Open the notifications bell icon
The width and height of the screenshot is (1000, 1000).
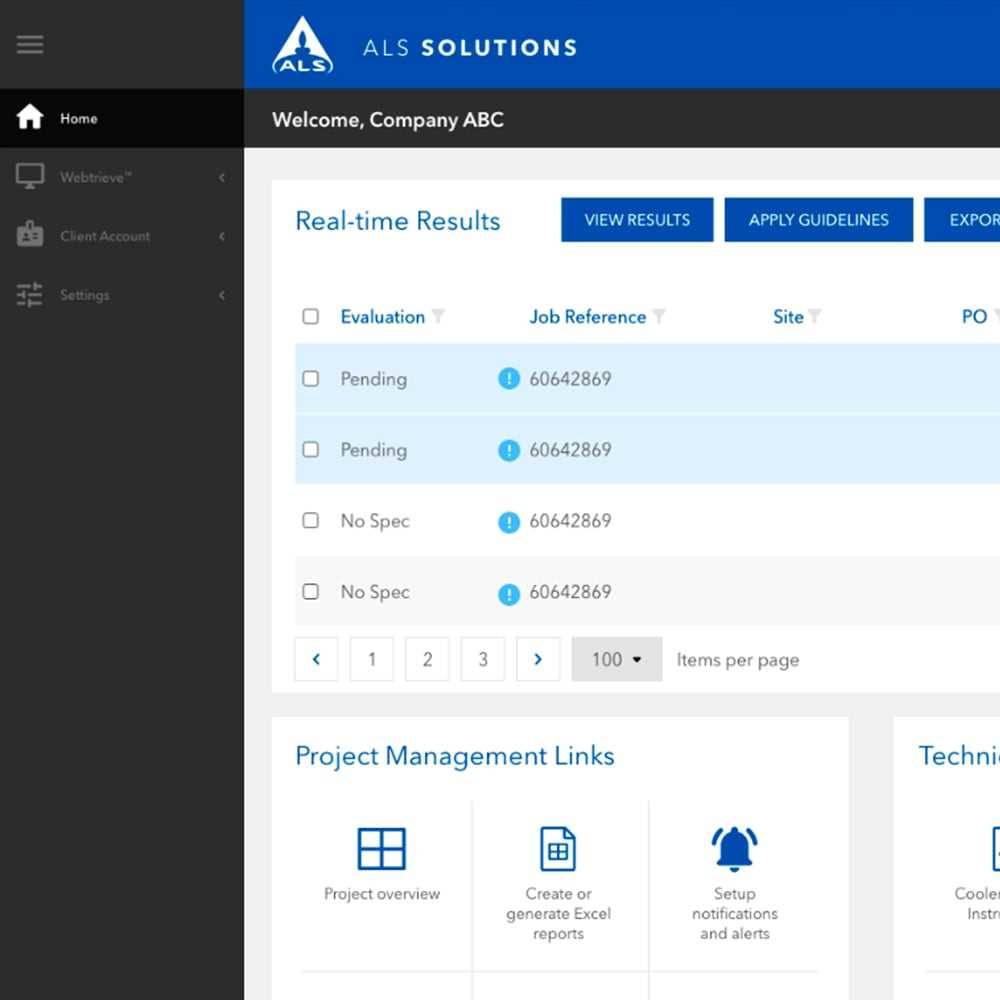click(x=734, y=849)
